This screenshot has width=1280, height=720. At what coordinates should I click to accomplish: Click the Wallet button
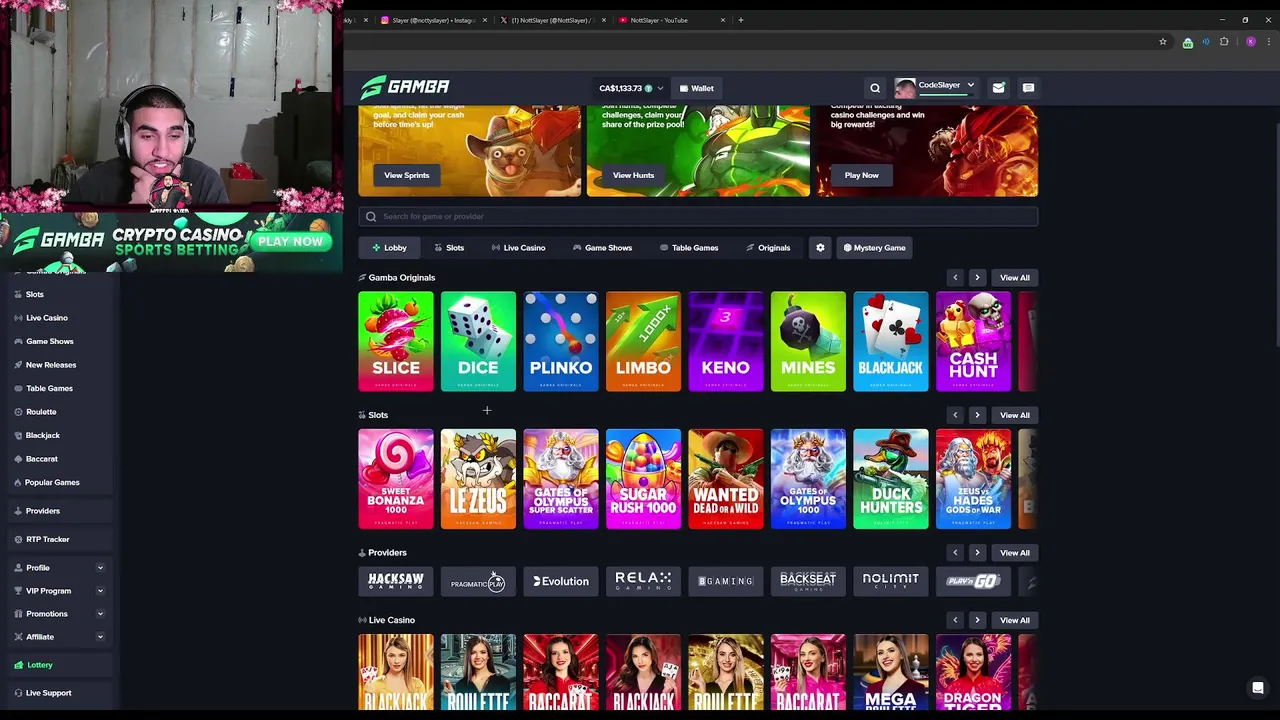[x=697, y=88]
